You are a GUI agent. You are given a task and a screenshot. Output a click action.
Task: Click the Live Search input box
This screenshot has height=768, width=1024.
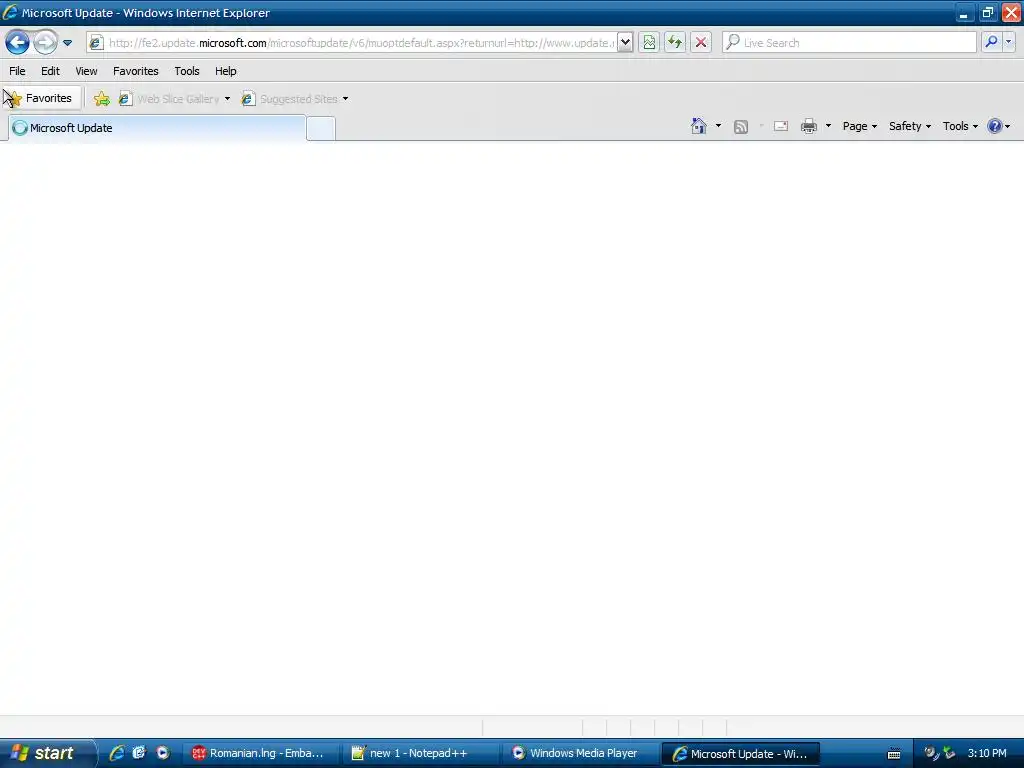850,43
